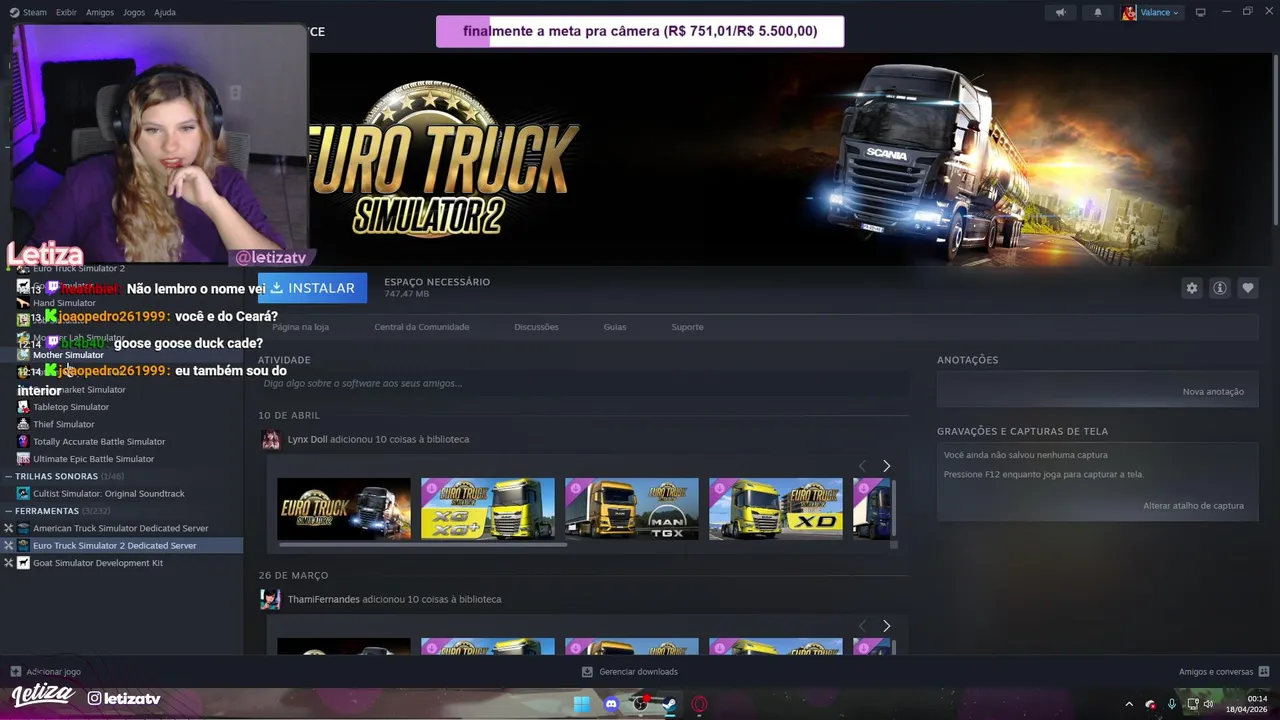Open the game settings gear icon
1280x720 pixels.
click(1191, 288)
